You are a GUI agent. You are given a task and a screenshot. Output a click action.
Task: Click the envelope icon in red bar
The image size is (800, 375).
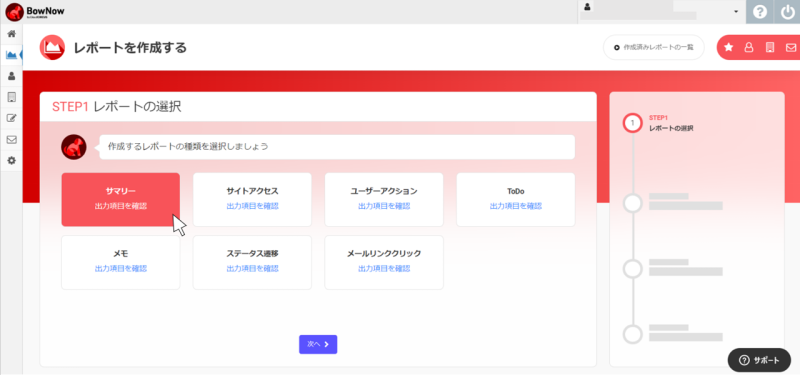click(x=791, y=47)
